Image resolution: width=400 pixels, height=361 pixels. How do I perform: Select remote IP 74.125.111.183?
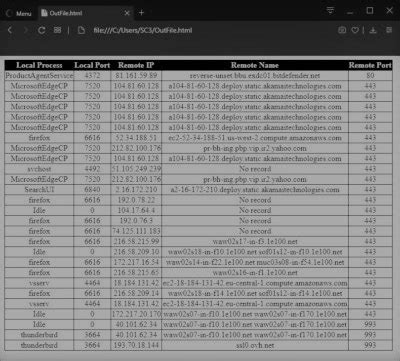click(136, 231)
